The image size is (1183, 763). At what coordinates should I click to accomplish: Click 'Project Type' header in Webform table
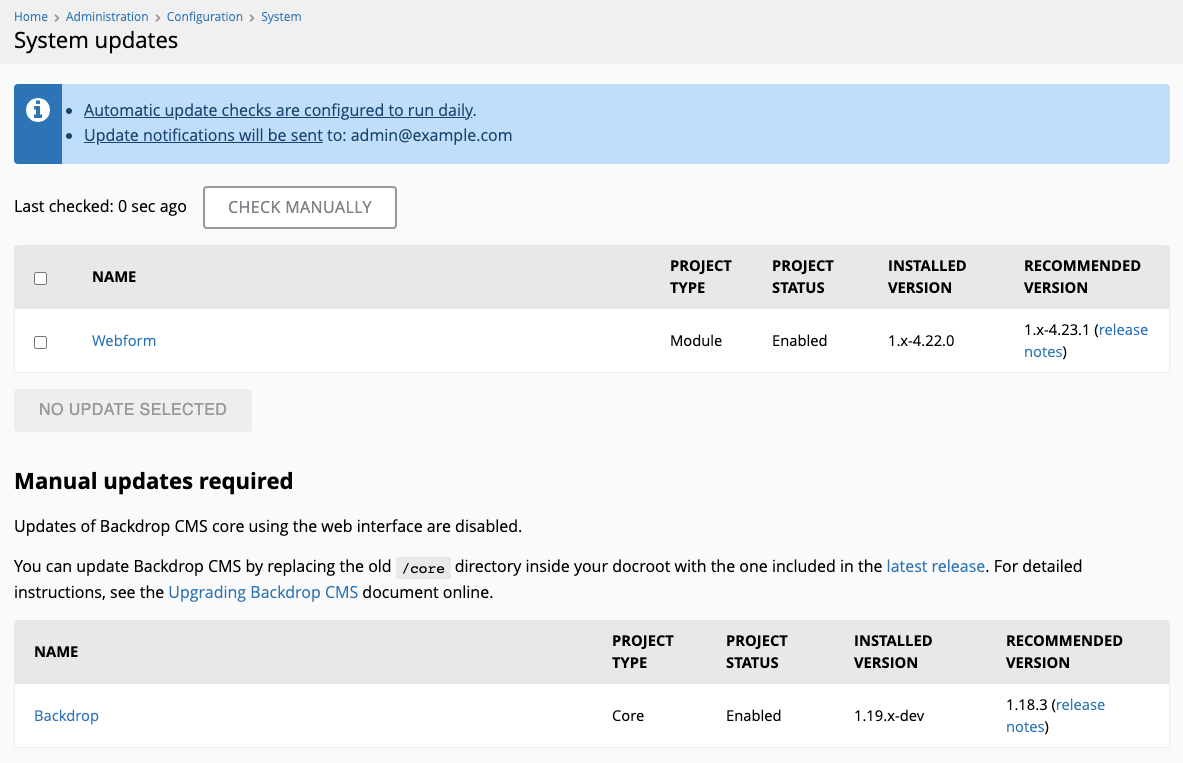pos(700,277)
